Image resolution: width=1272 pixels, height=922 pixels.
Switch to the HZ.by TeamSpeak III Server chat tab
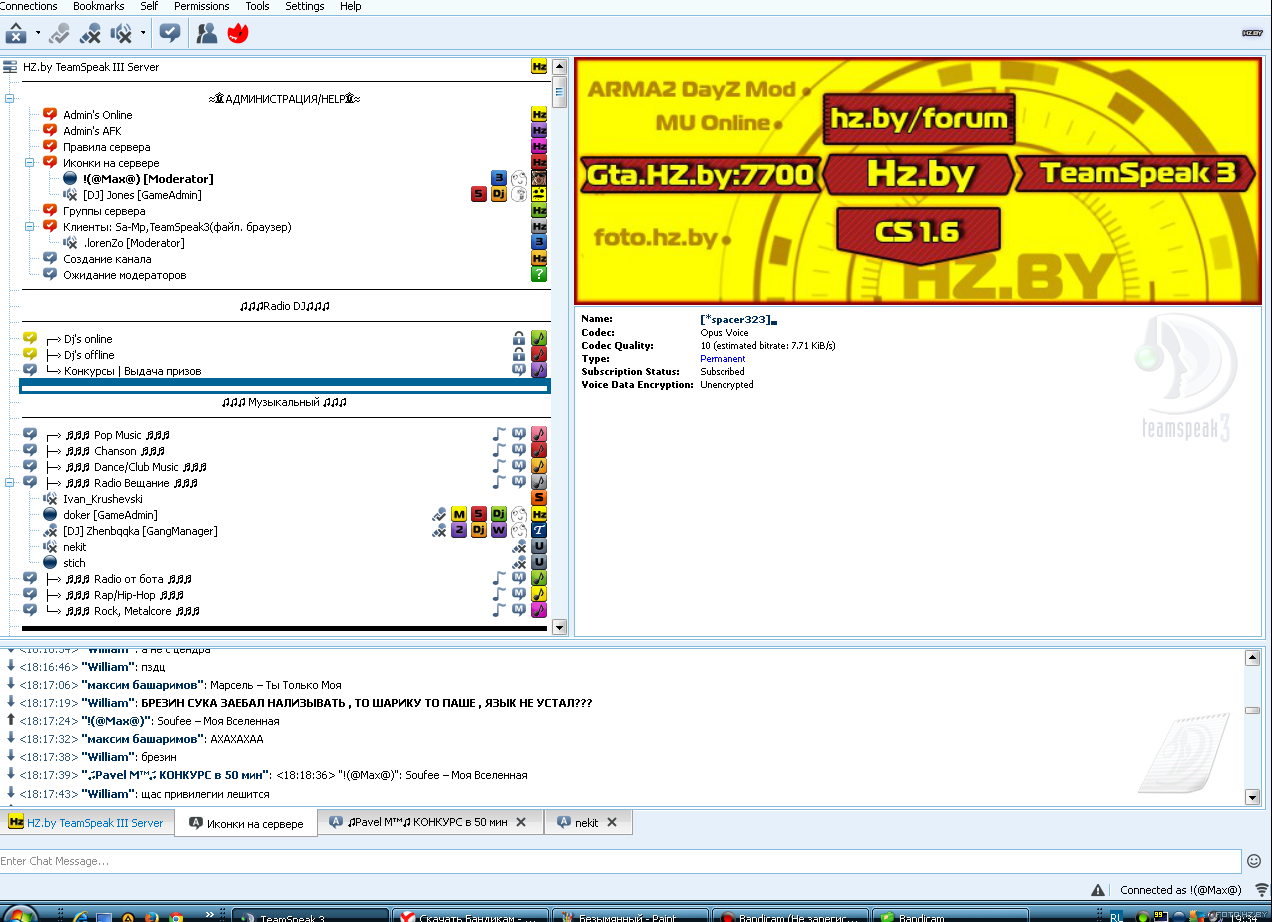(87, 823)
